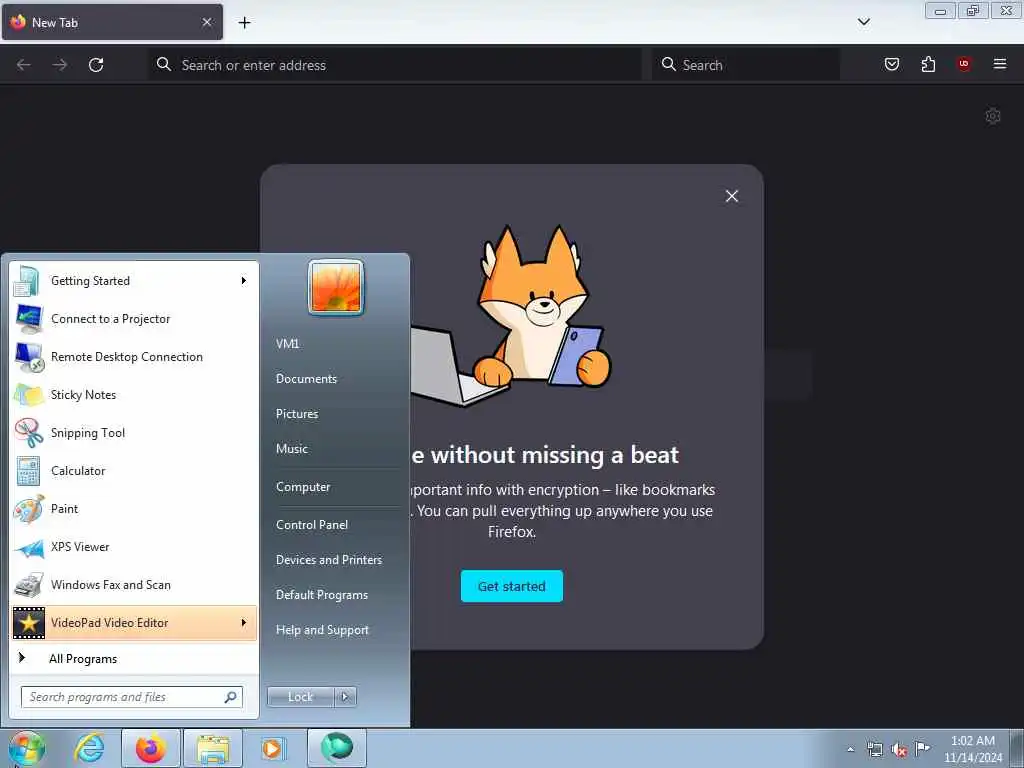Open VideoPad Video Editor star icon

[x=29, y=623]
